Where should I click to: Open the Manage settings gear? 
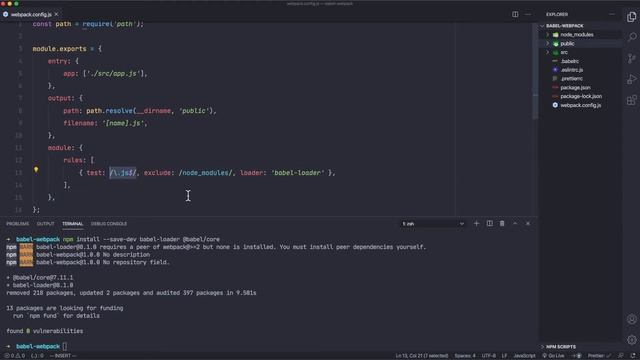[x=631, y=340]
